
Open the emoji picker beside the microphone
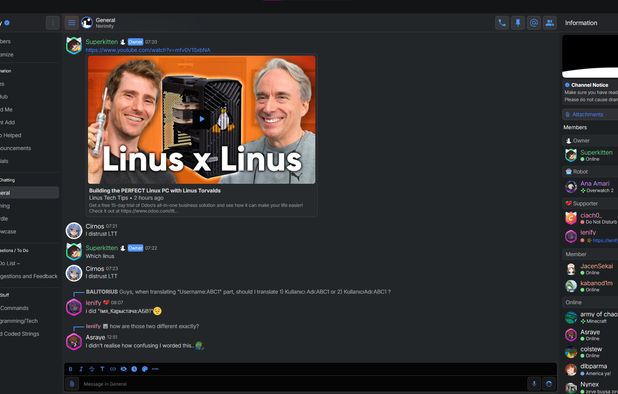click(x=549, y=384)
